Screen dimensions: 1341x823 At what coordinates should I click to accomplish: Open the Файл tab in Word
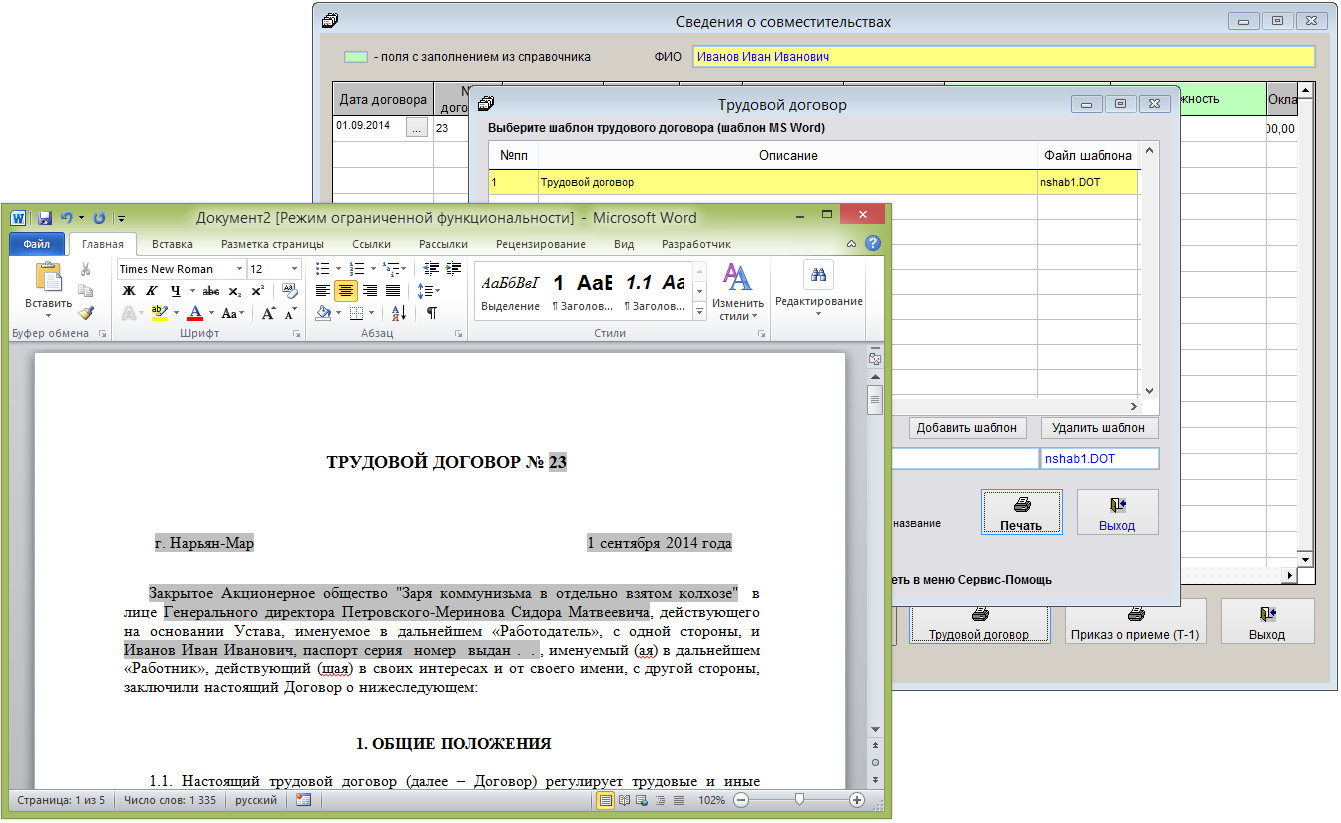[x=37, y=244]
